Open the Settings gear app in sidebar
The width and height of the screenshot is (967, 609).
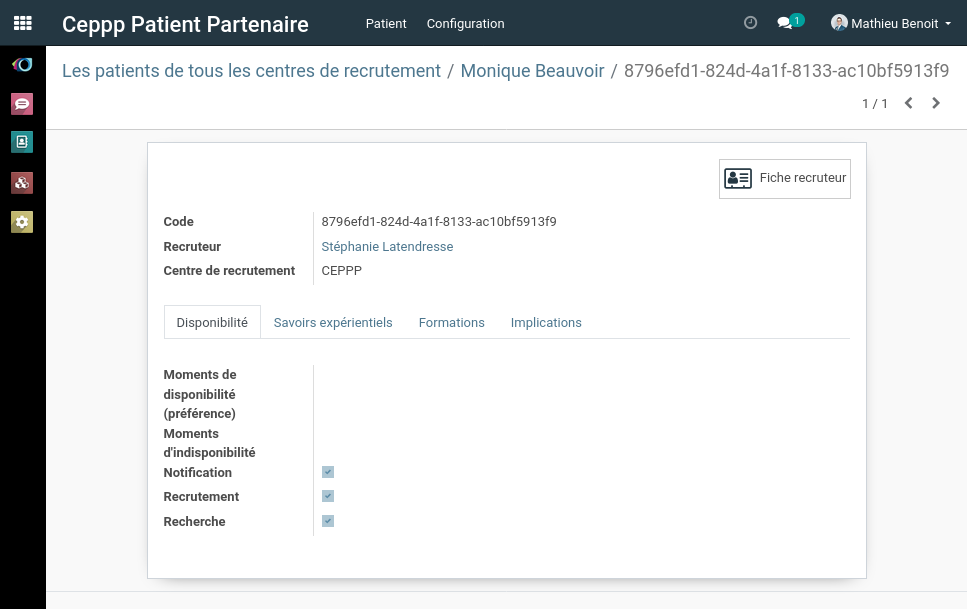pos(22,221)
